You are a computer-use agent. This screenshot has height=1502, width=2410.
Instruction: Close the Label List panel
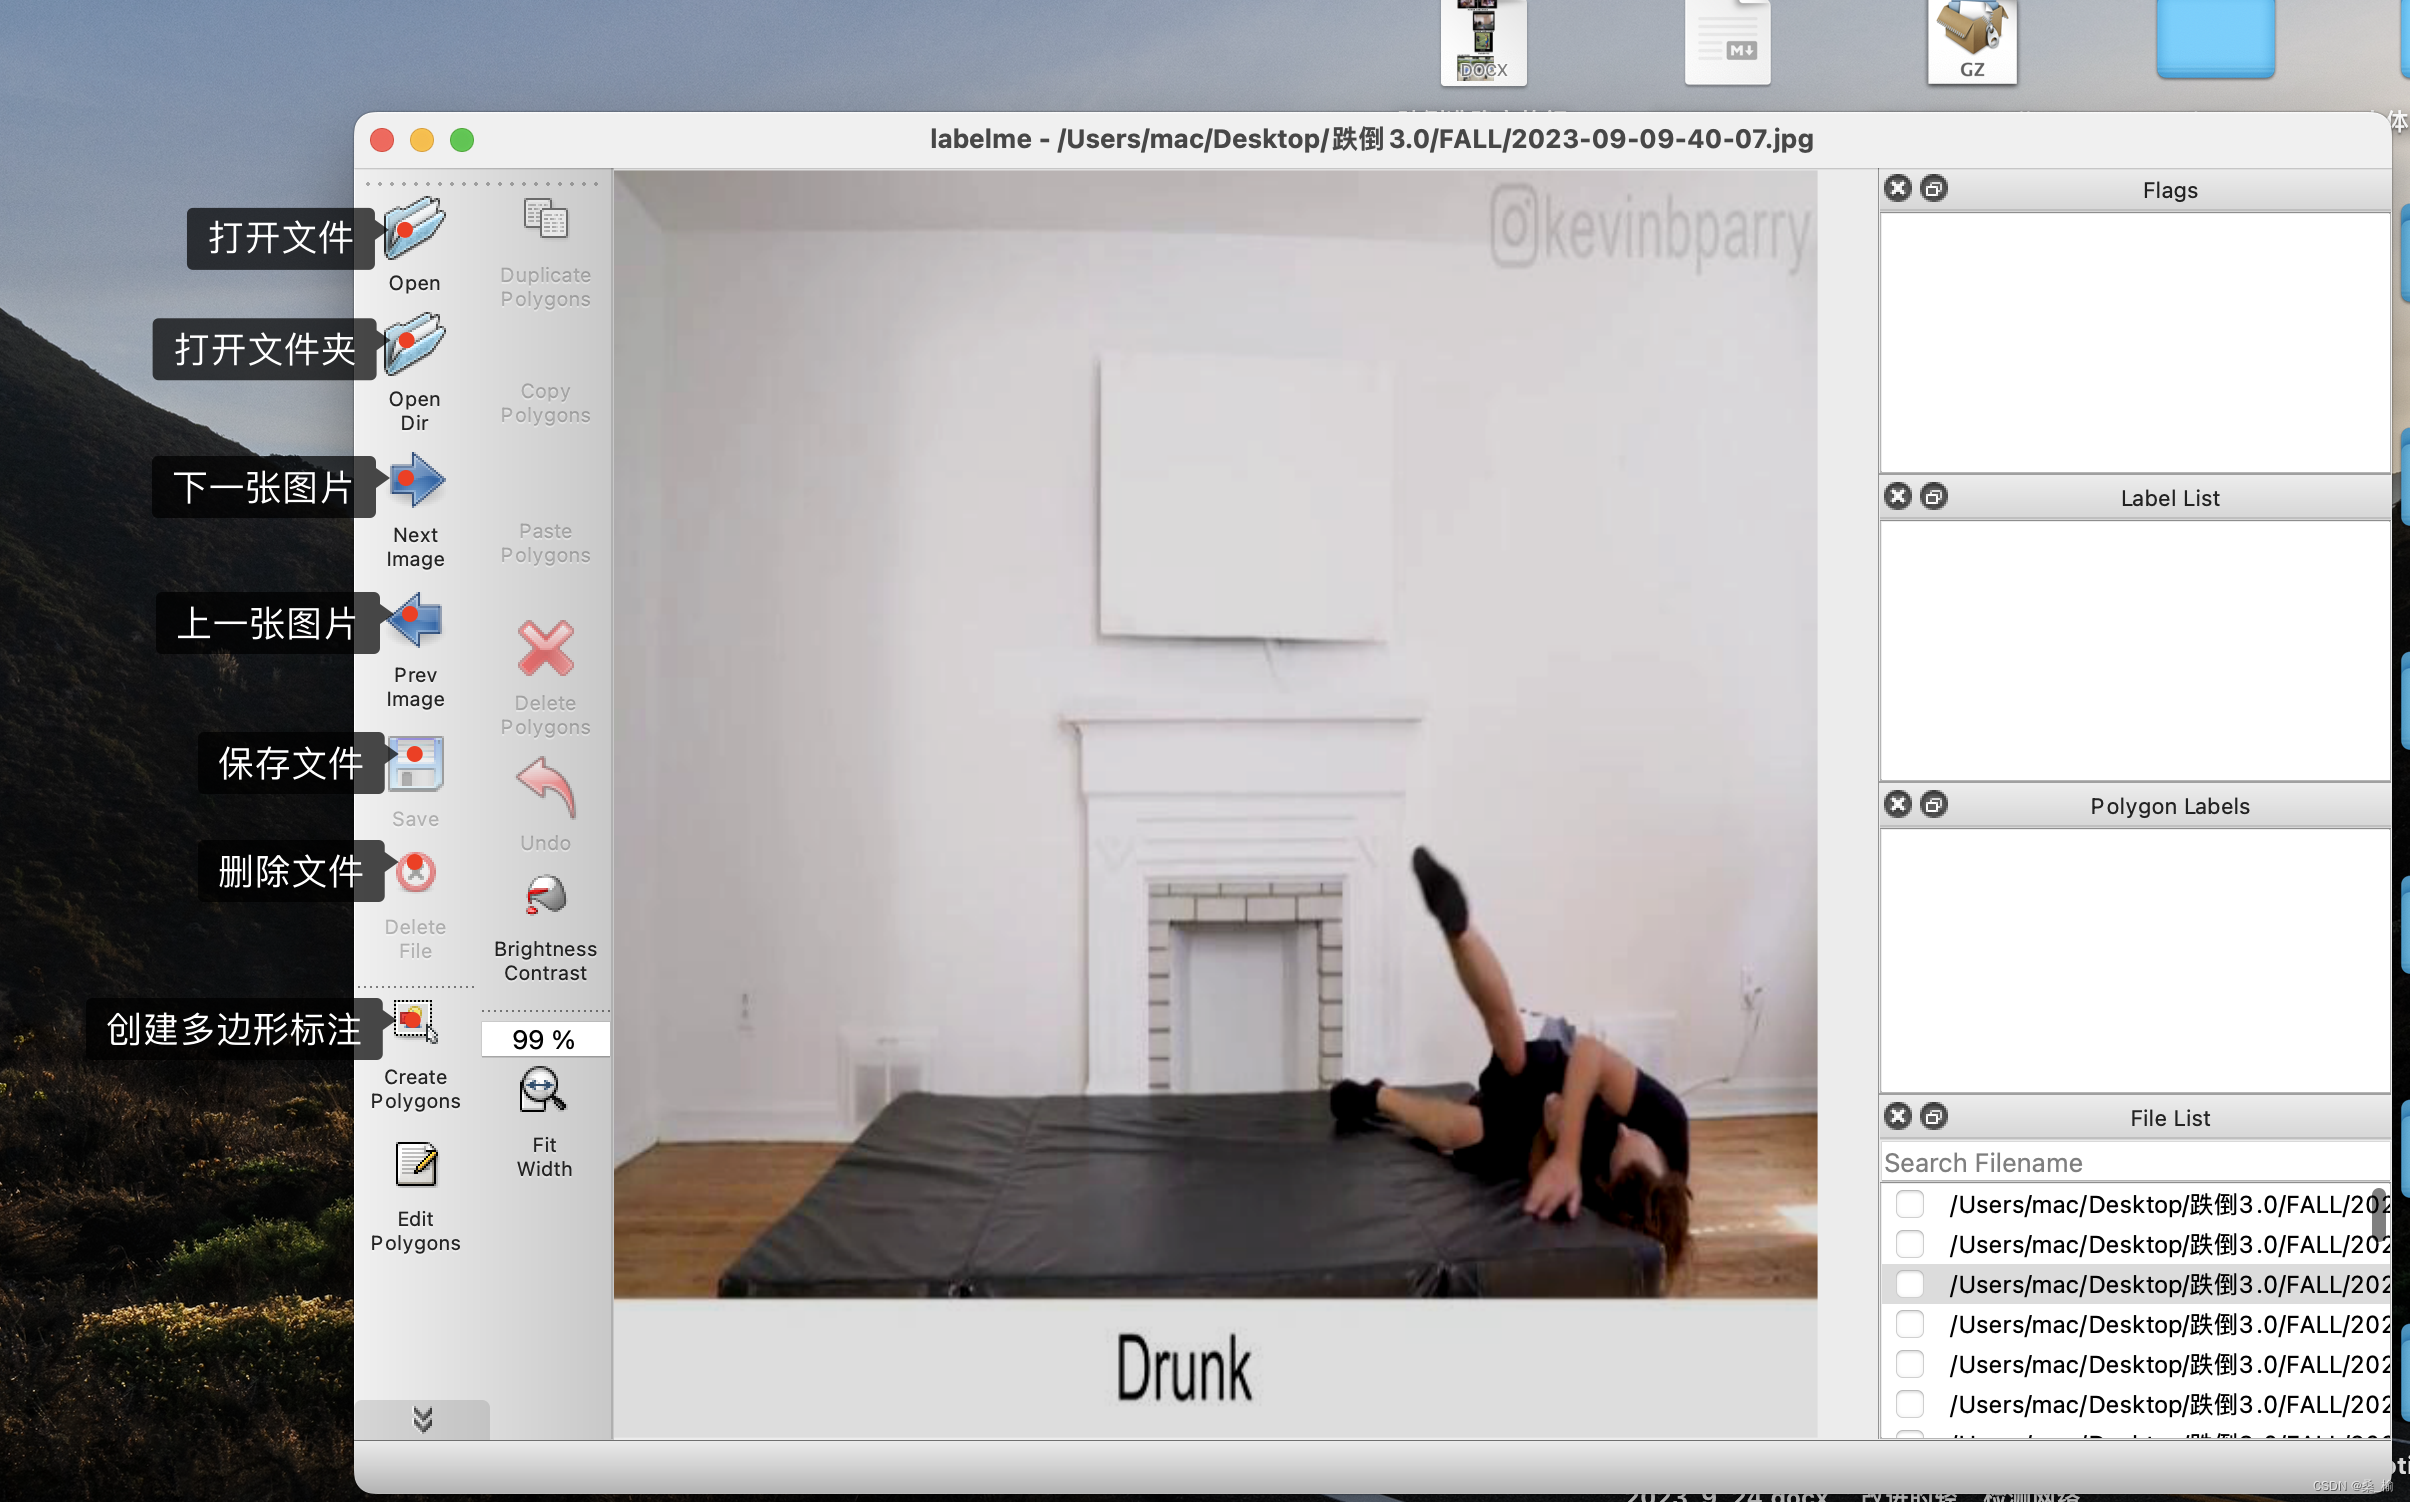coord(1898,496)
